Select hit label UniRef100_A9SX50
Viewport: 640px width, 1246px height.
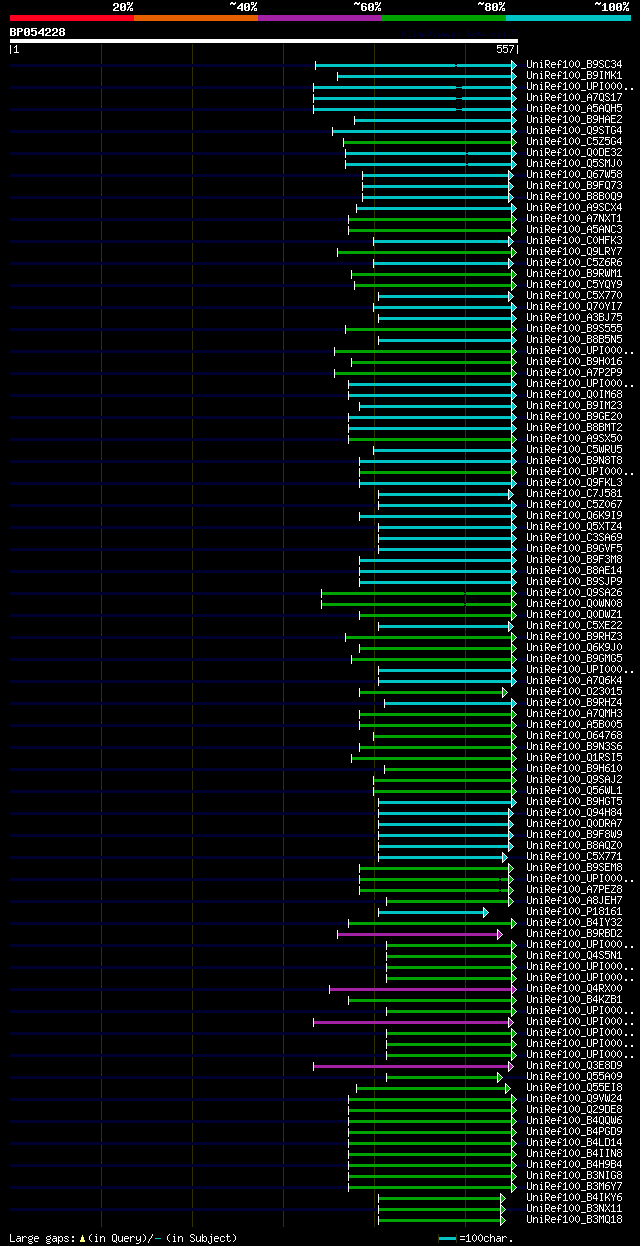pyautogui.click(x=574, y=439)
